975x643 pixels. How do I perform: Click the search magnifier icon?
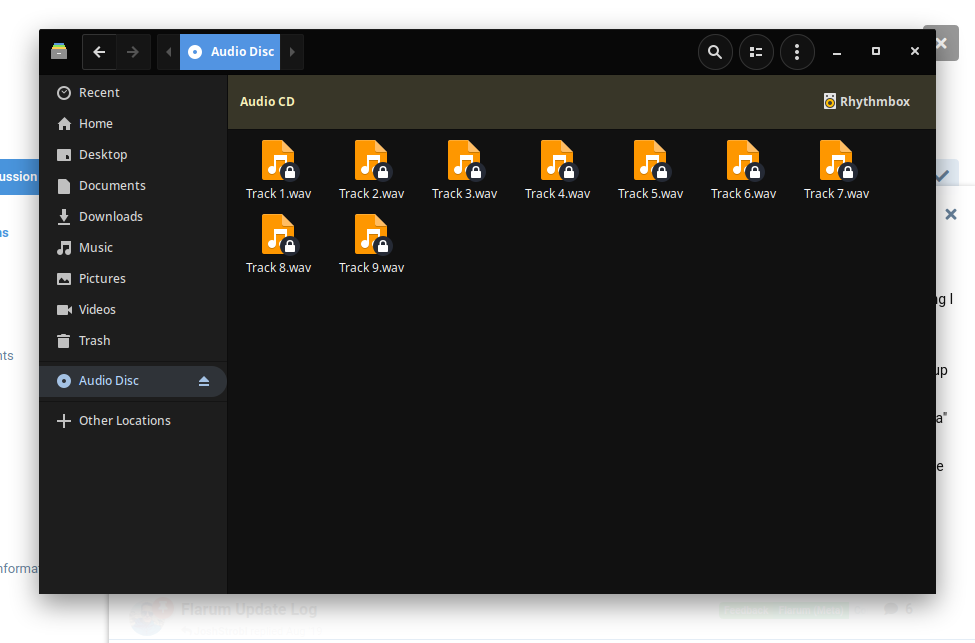click(x=715, y=52)
